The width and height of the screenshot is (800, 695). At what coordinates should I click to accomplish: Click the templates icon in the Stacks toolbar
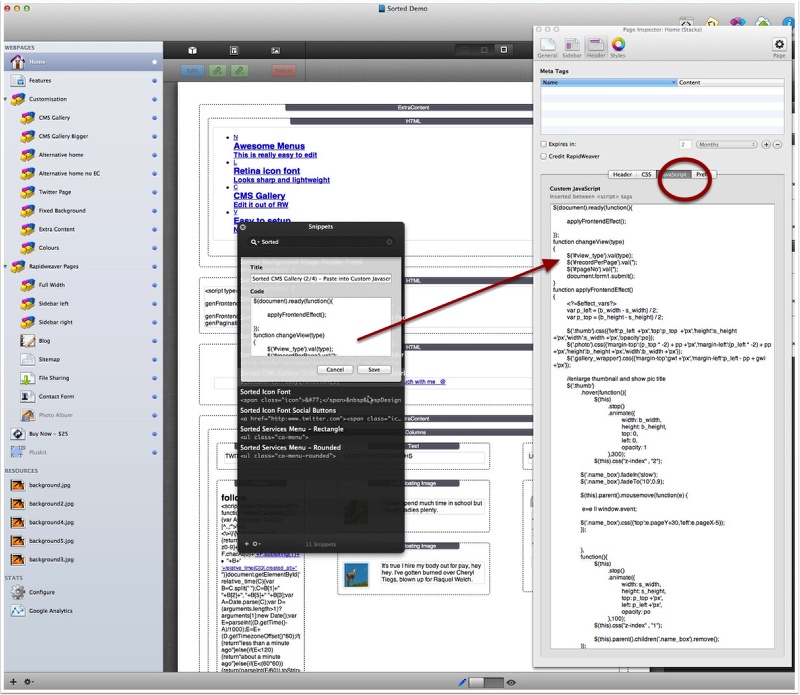[x=234, y=51]
